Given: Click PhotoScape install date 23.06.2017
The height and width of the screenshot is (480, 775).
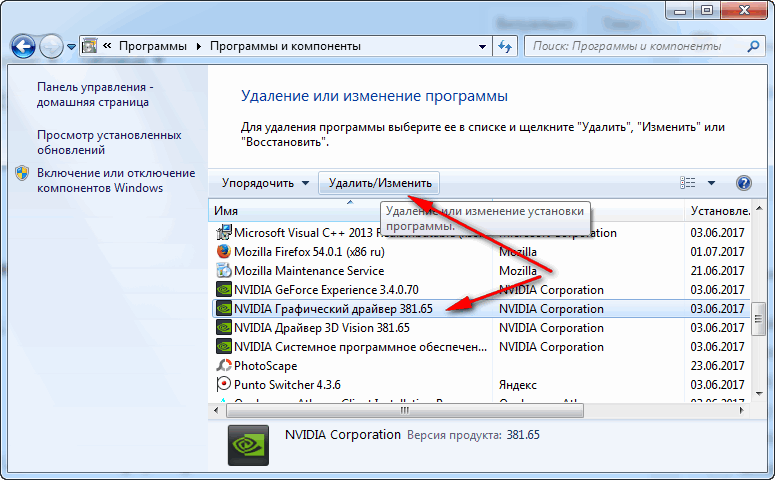Looking at the screenshot, I should click(717, 366).
